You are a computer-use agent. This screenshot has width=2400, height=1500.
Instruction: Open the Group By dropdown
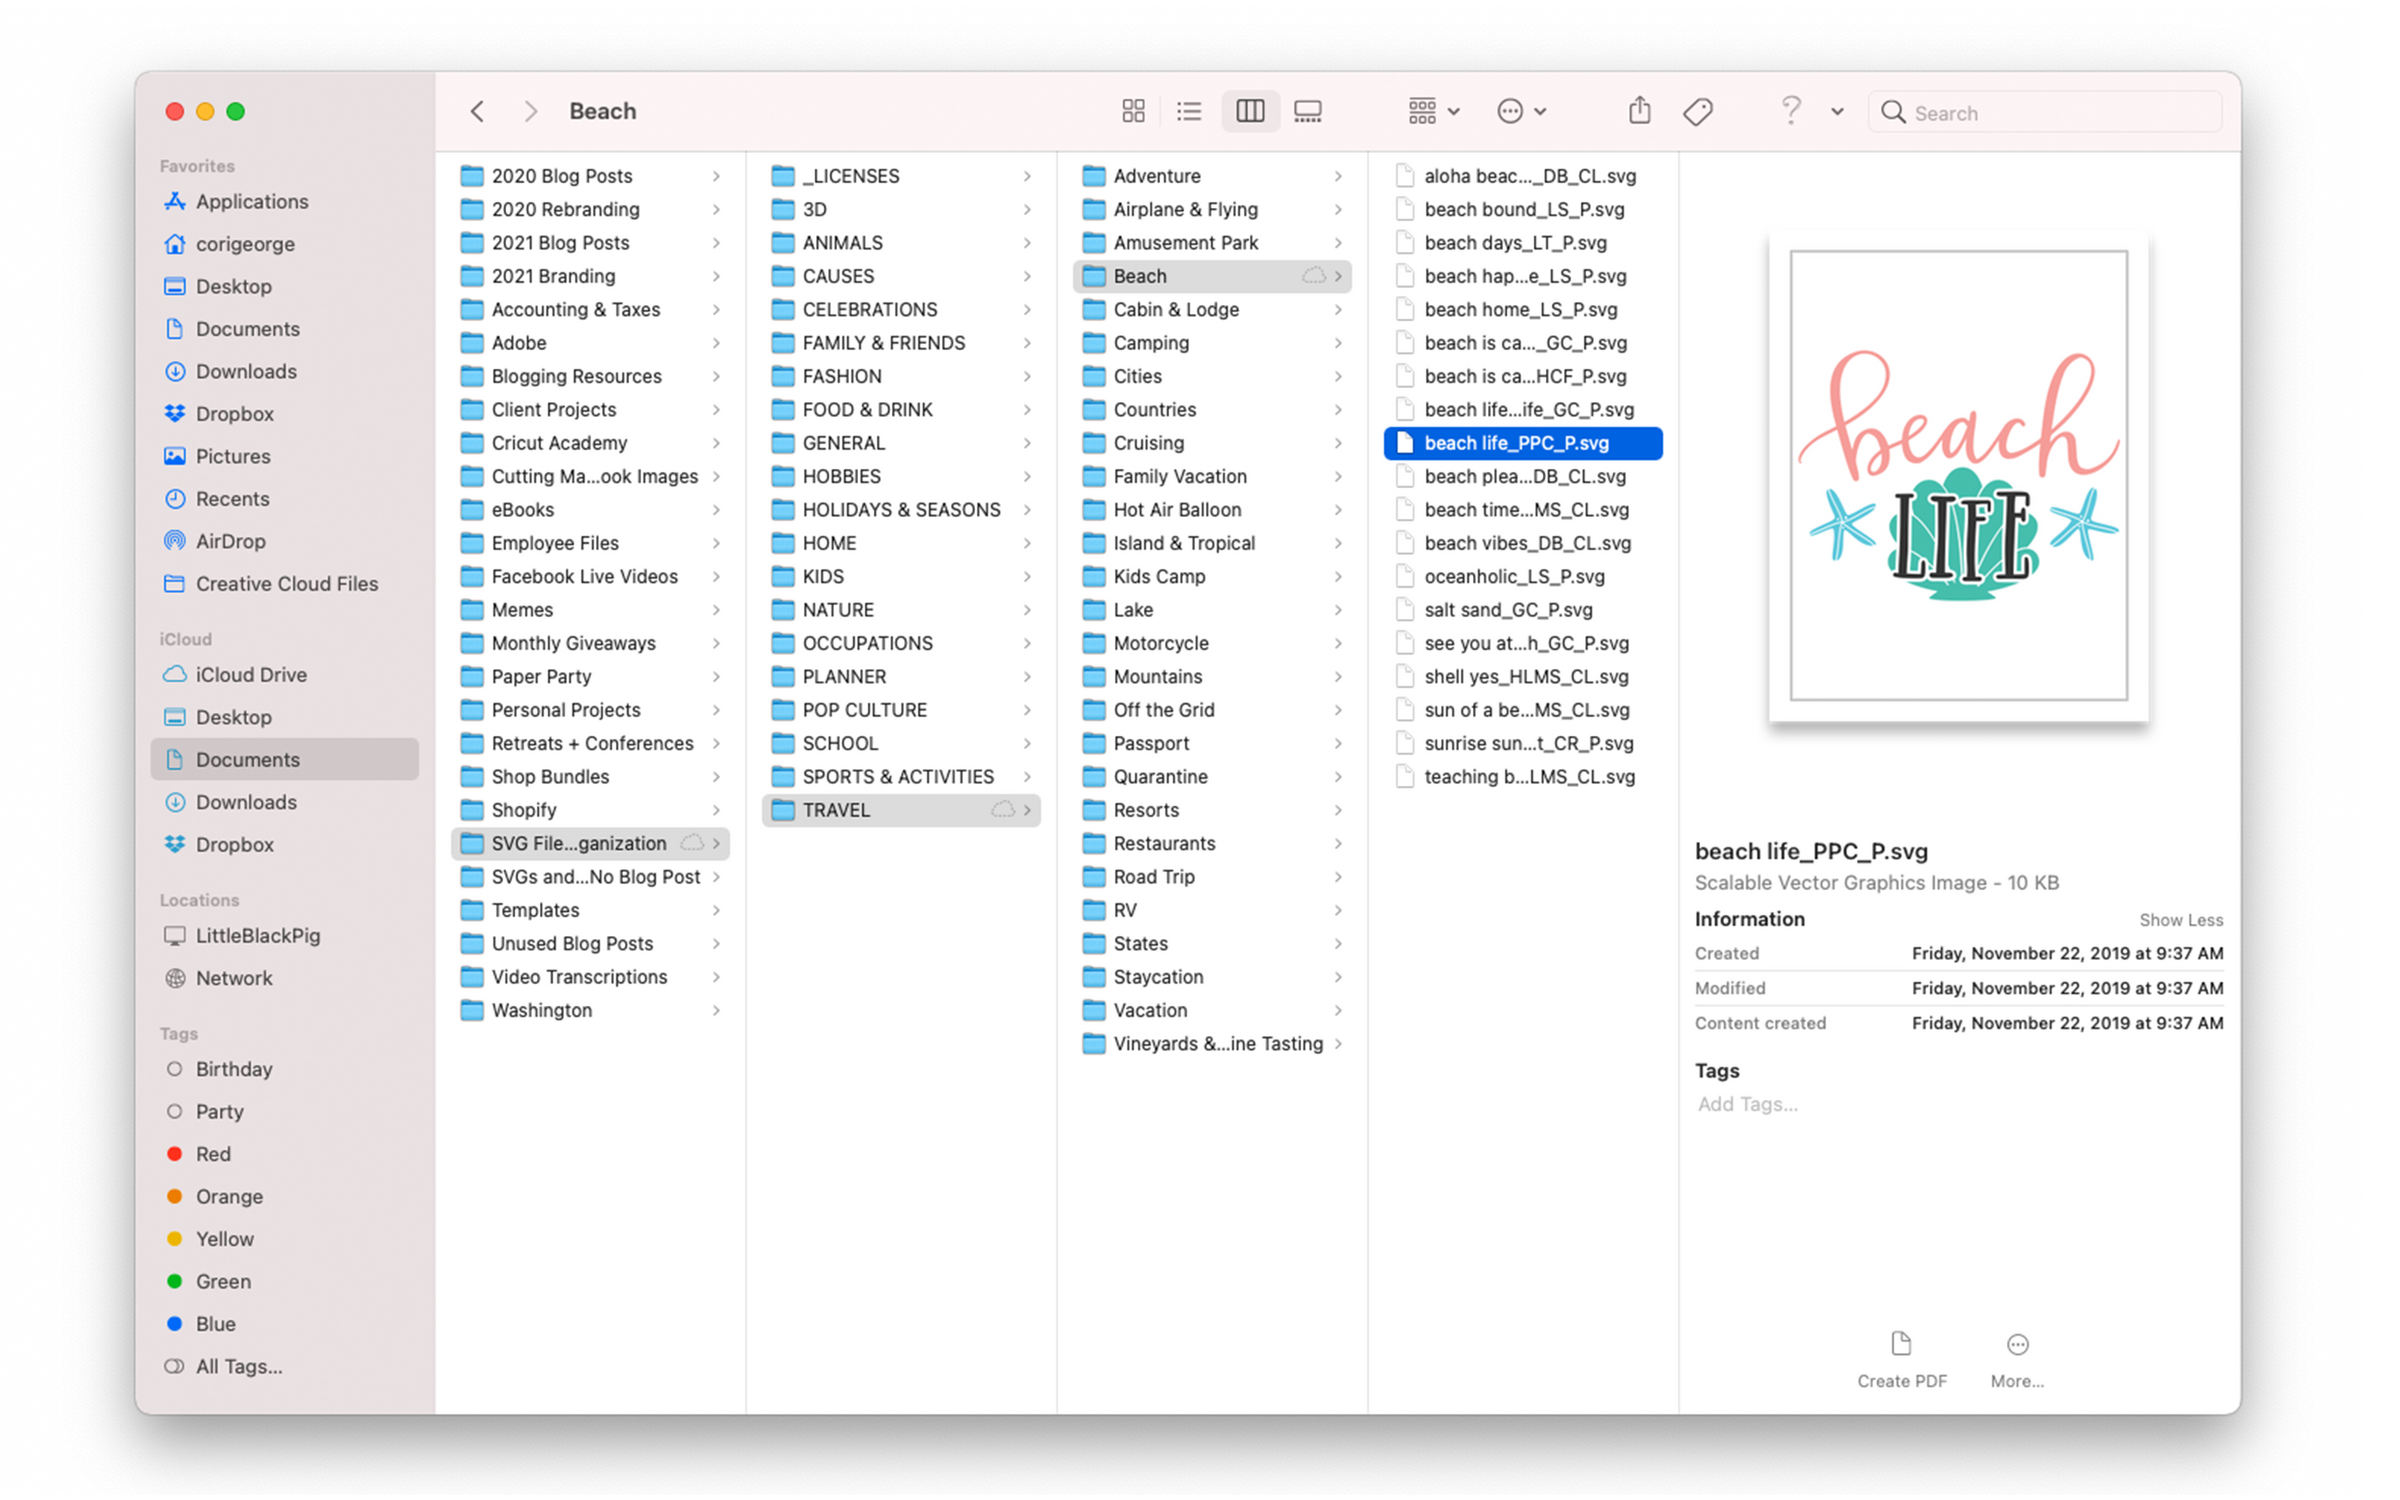(x=1434, y=111)
